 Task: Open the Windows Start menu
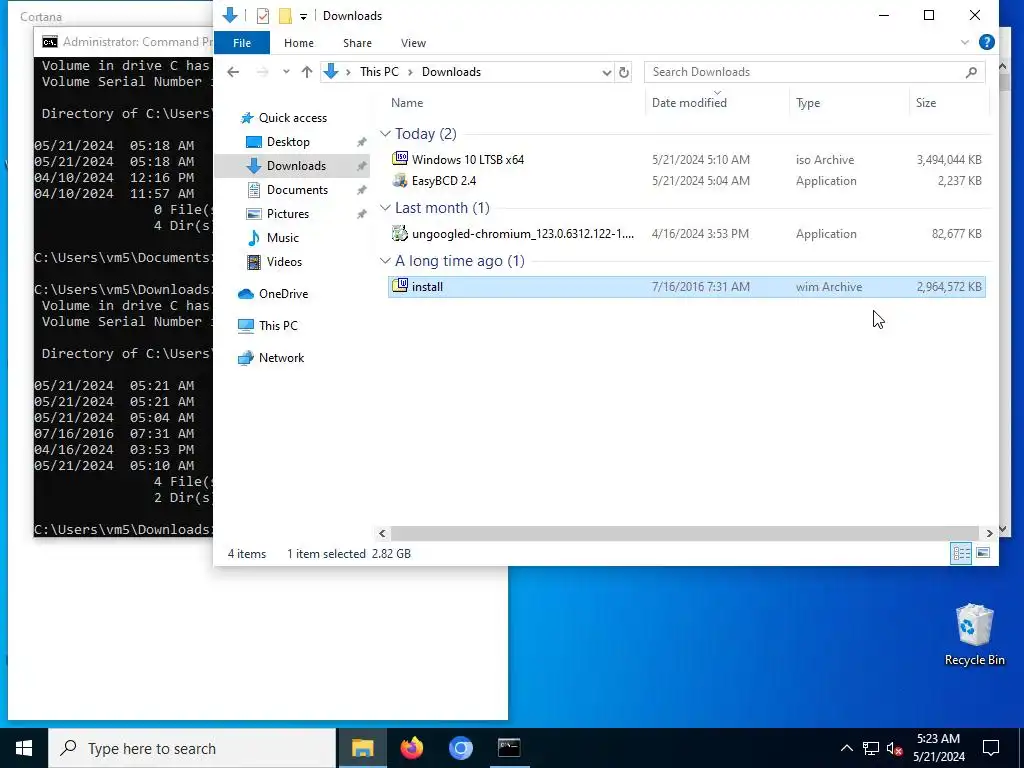coord(24,748)
